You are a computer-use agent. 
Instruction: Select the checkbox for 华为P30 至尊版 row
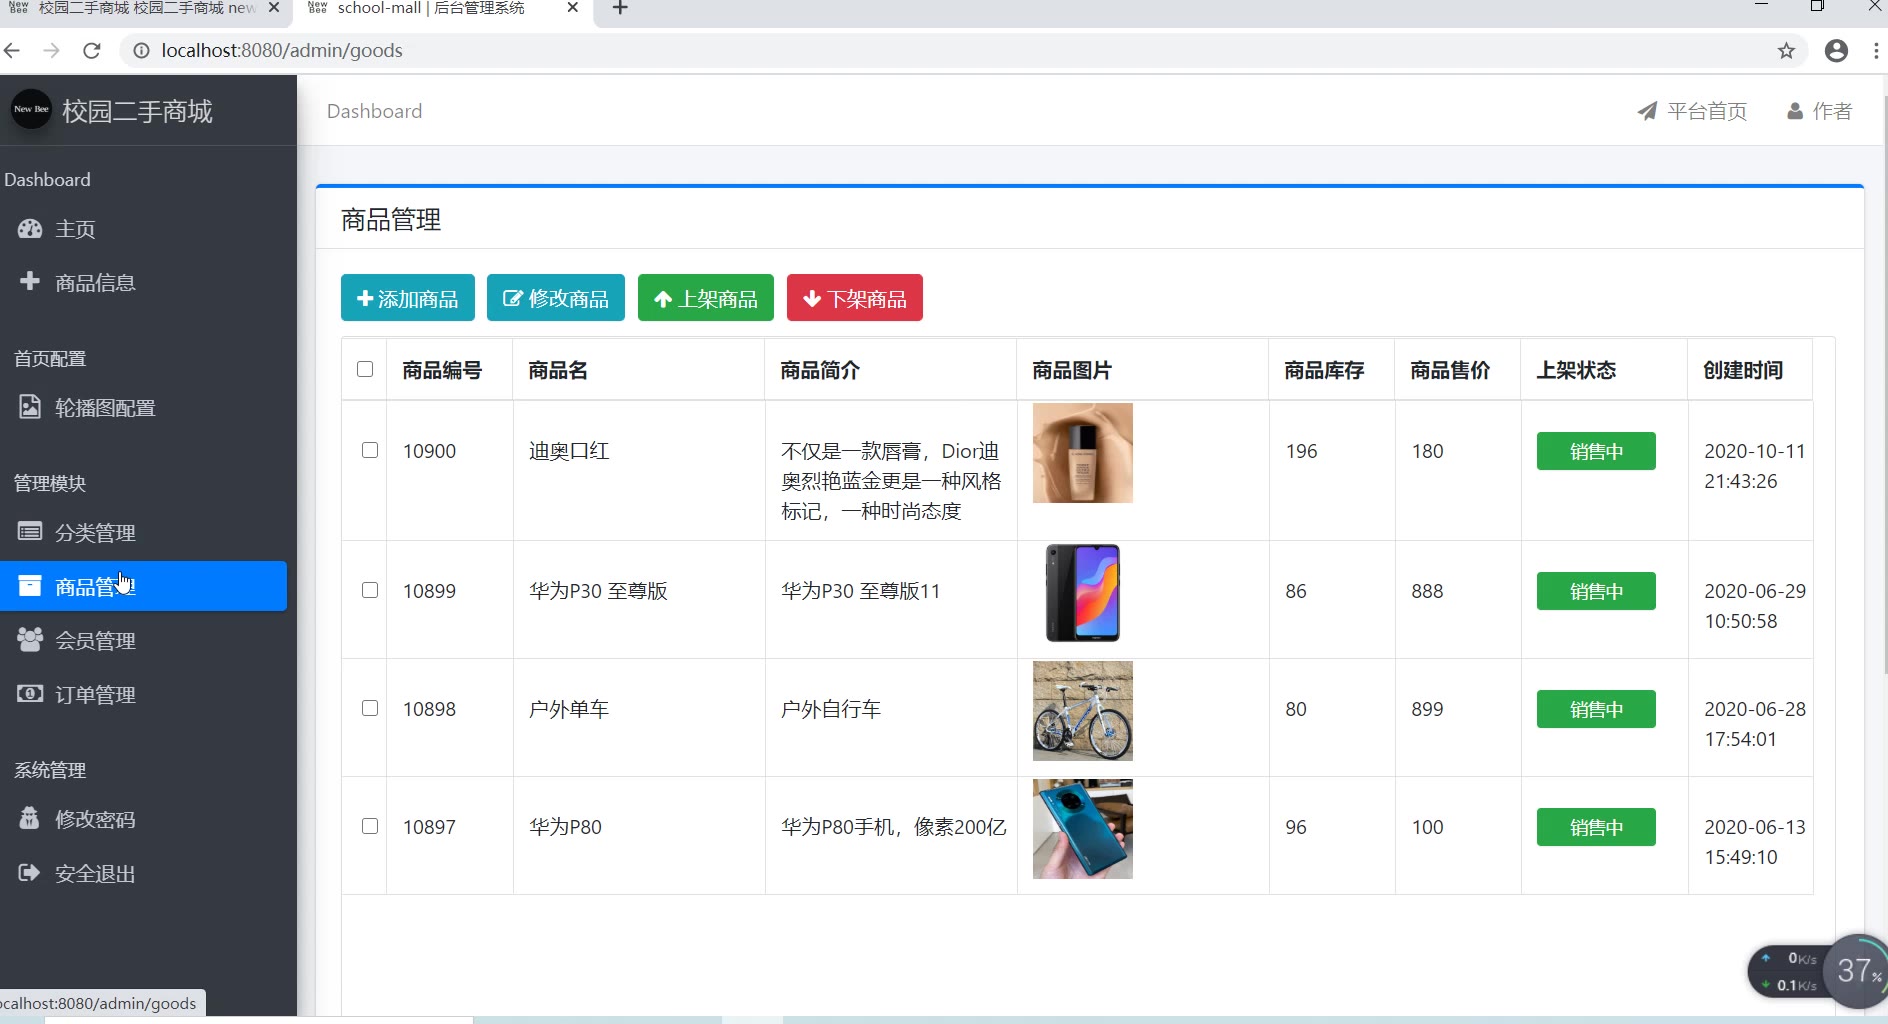pyautogui.click(x=370, y=590)
